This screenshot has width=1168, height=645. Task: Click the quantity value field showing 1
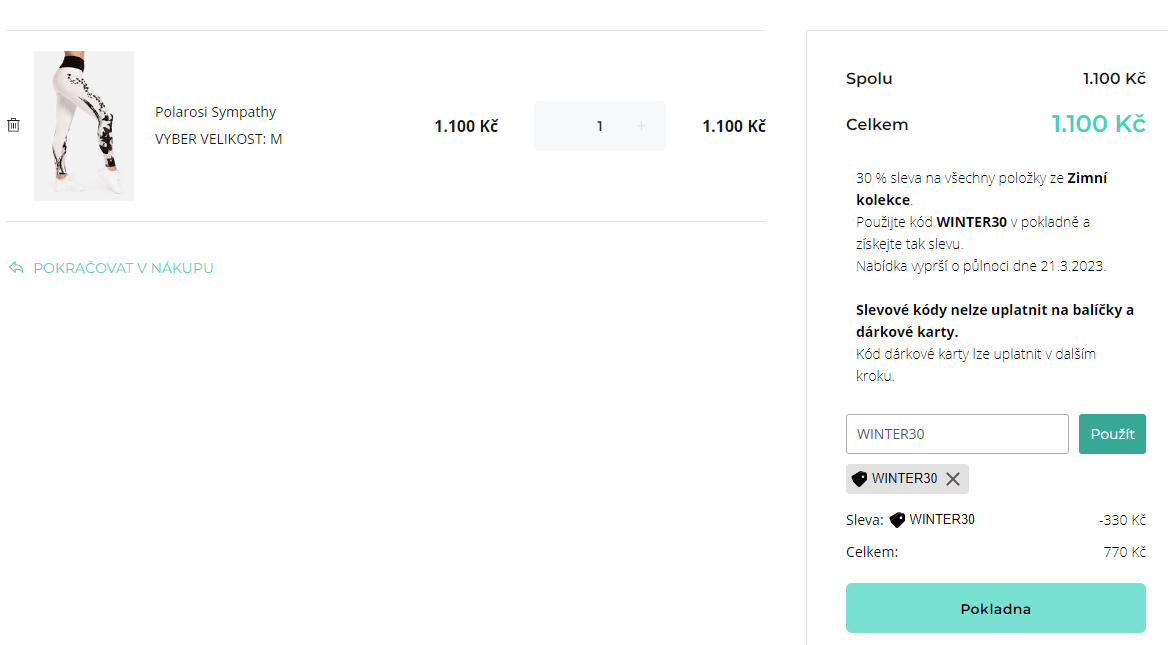[599, 126]
